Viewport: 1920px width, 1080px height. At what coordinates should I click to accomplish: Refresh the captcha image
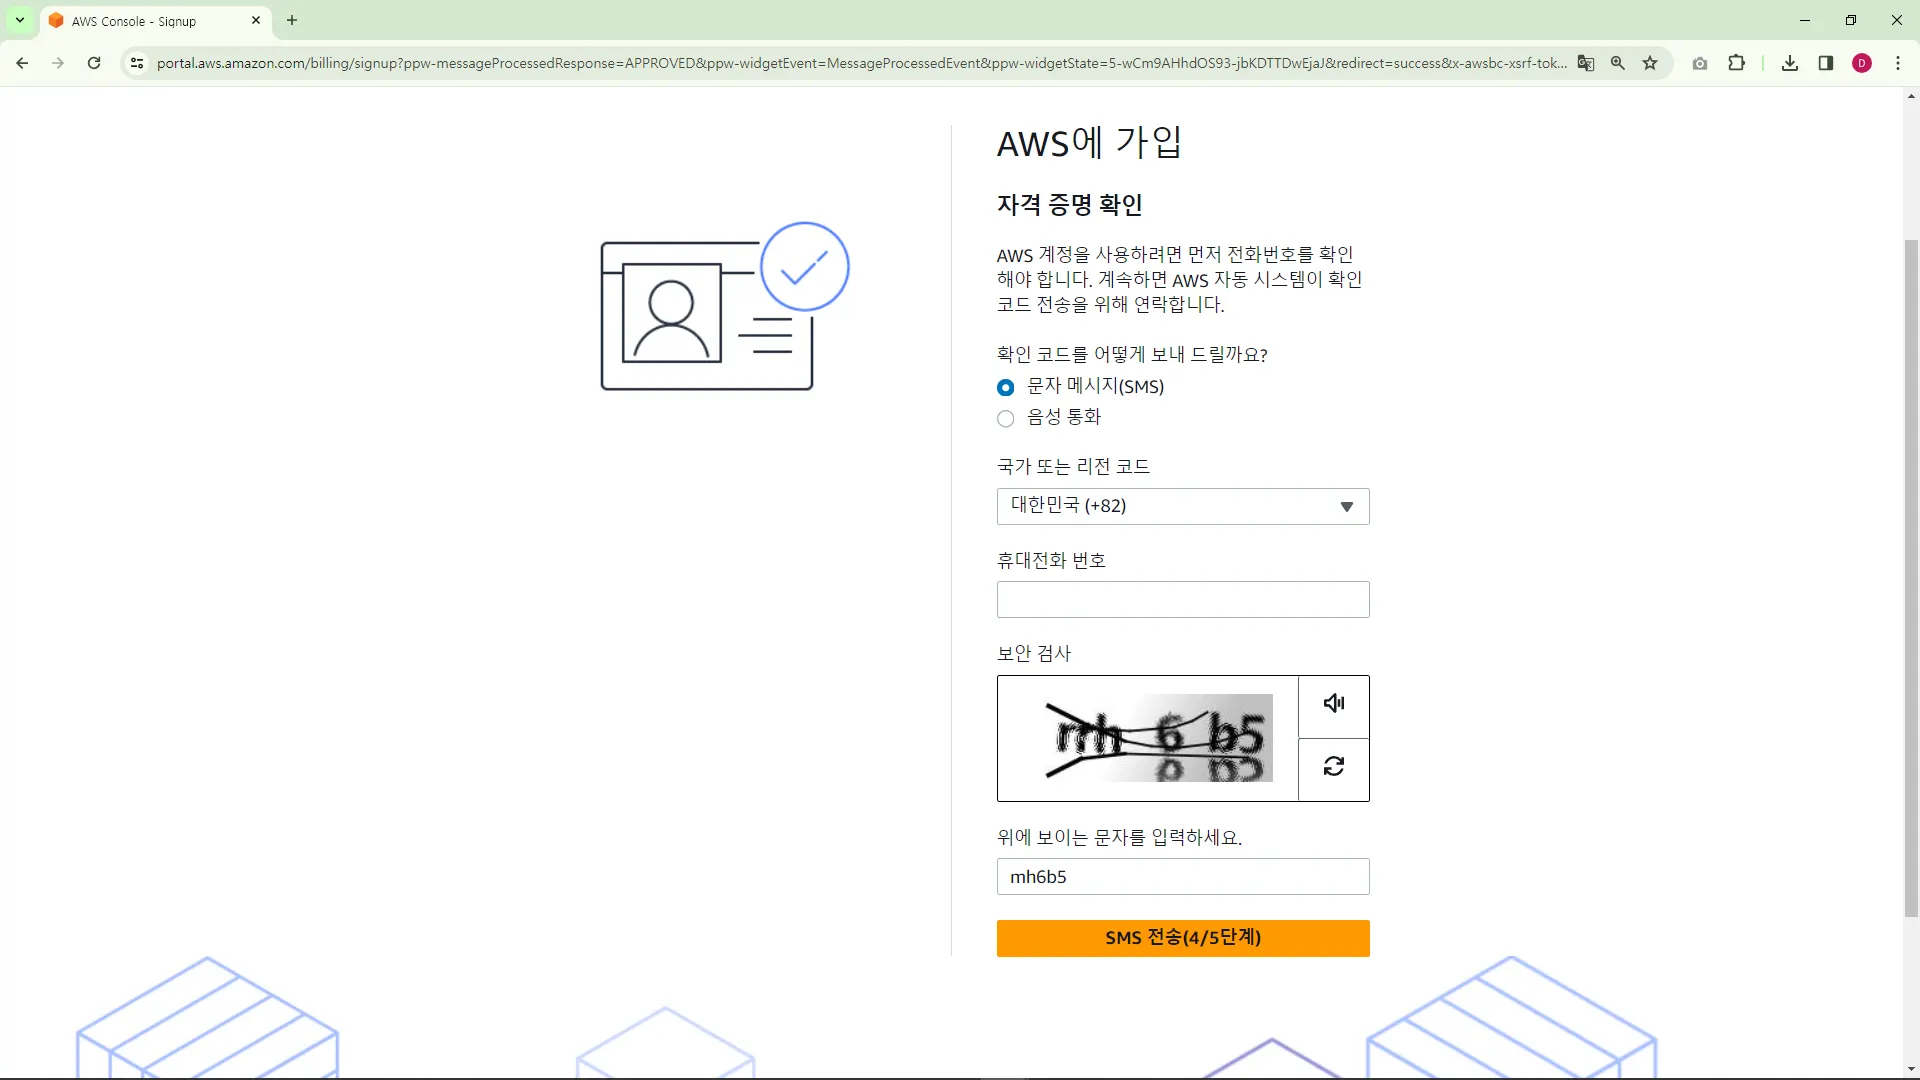point(1333,766)
